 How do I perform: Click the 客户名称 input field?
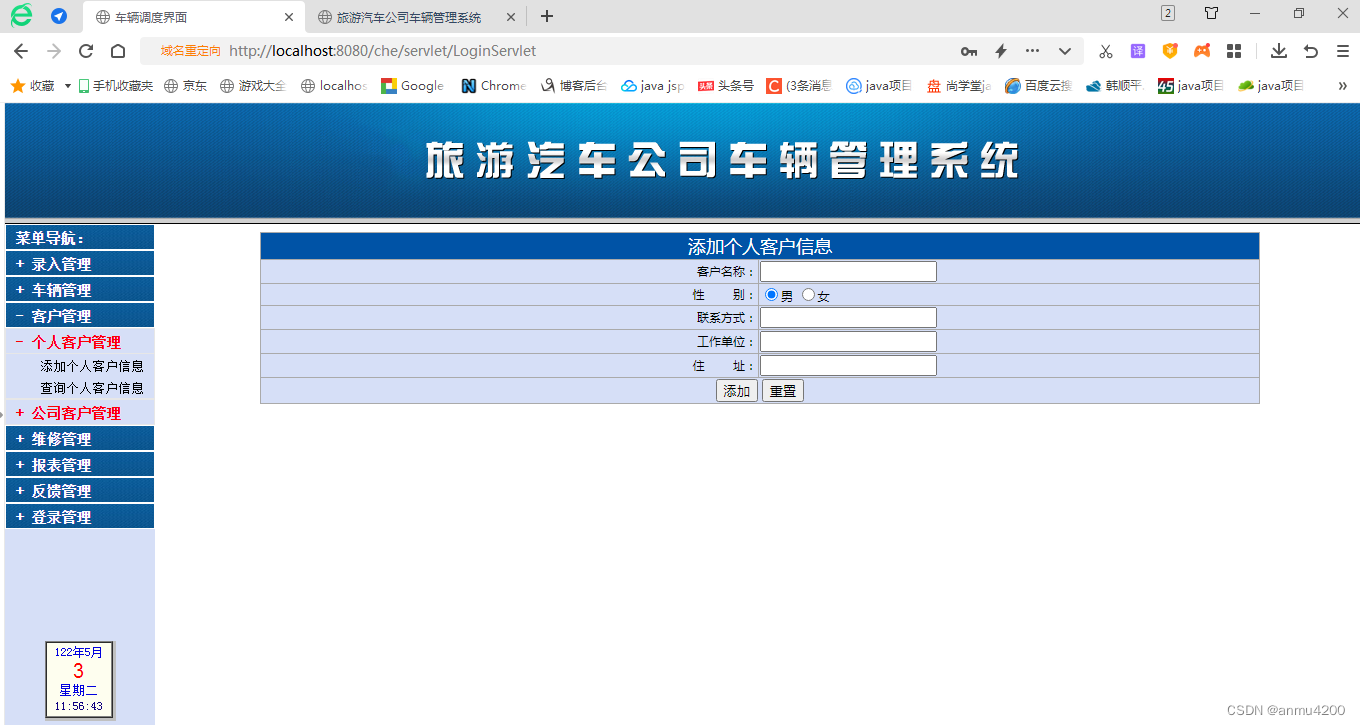click(848, 271)
